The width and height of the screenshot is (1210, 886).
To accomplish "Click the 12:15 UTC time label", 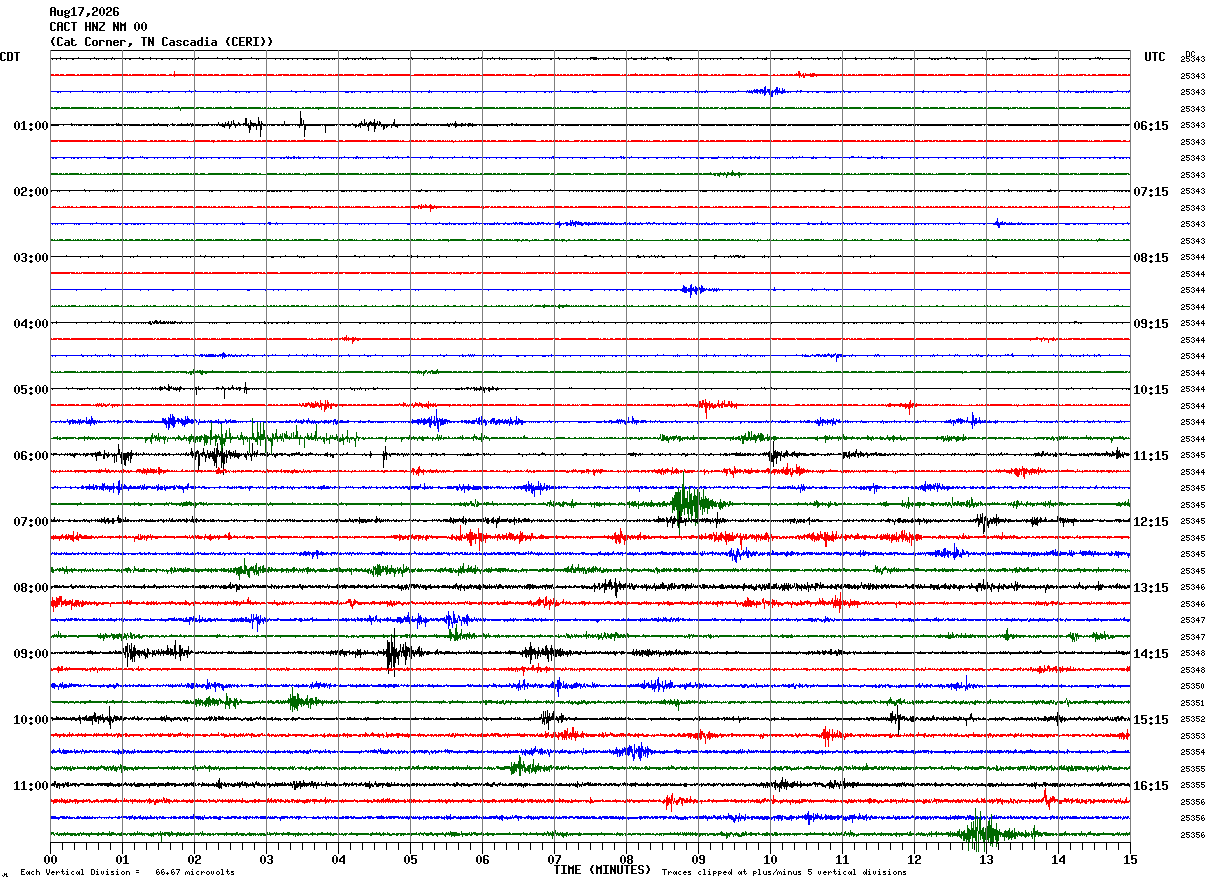I will (1152, 522).
